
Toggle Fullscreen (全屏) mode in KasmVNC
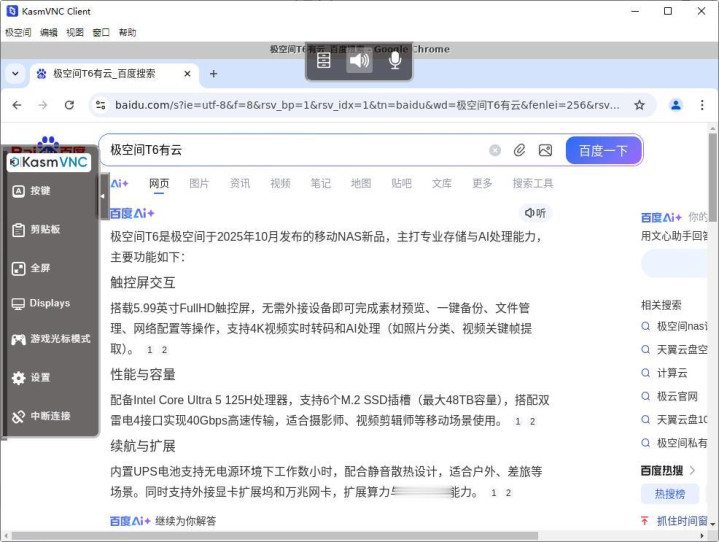19,268
